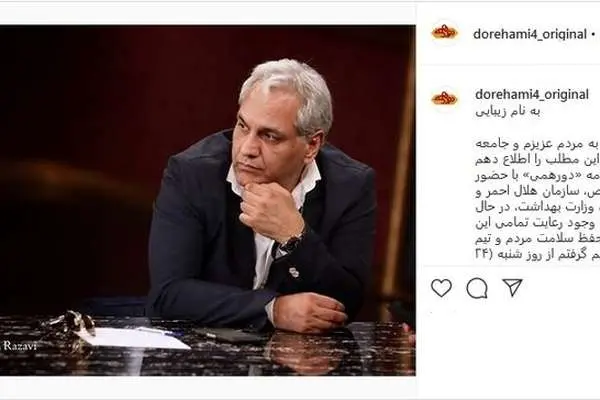This screenshot has width=600, height=400.
Task: Click the Razavi watermark on the photo
Action: pyautogui.click(x=20, y=346)
